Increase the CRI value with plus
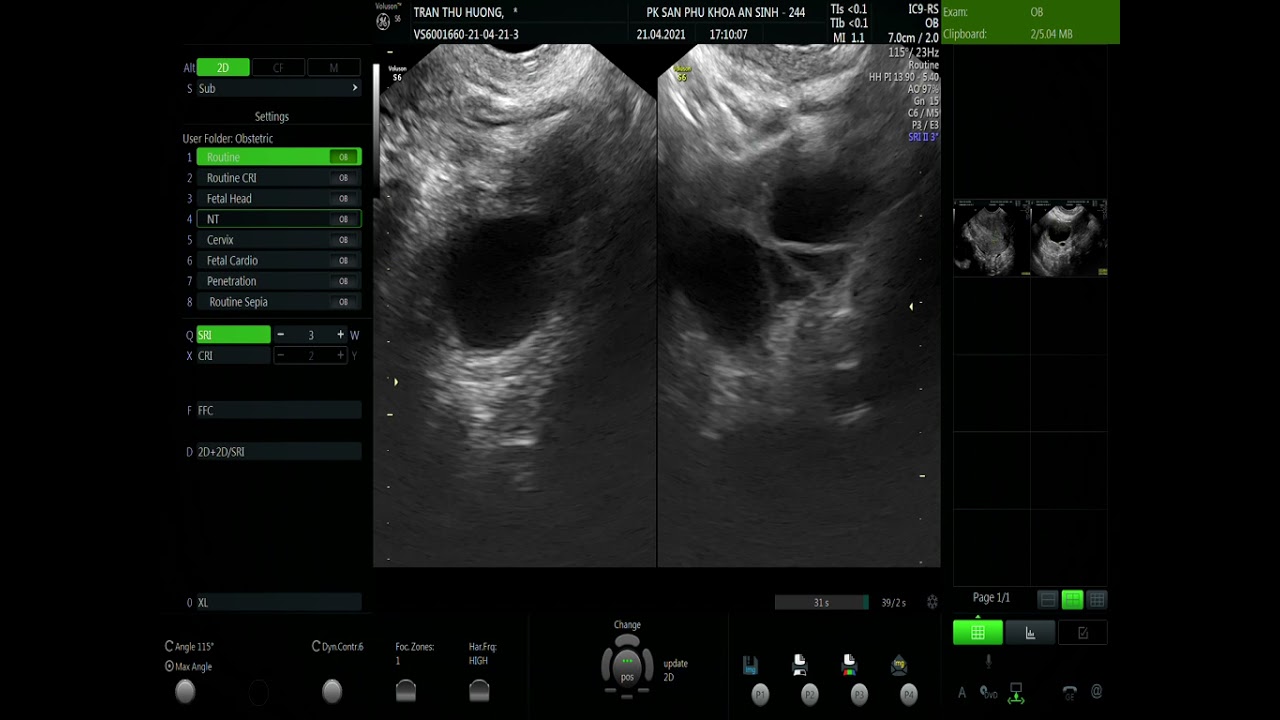The image size is (1280, 720). (340, 356)
